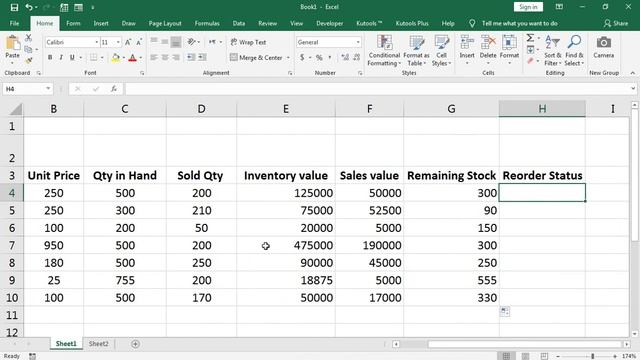Open the font size dropdown
Image resolution: width=640 pixels, height=360 pixels.
[118, 42]
